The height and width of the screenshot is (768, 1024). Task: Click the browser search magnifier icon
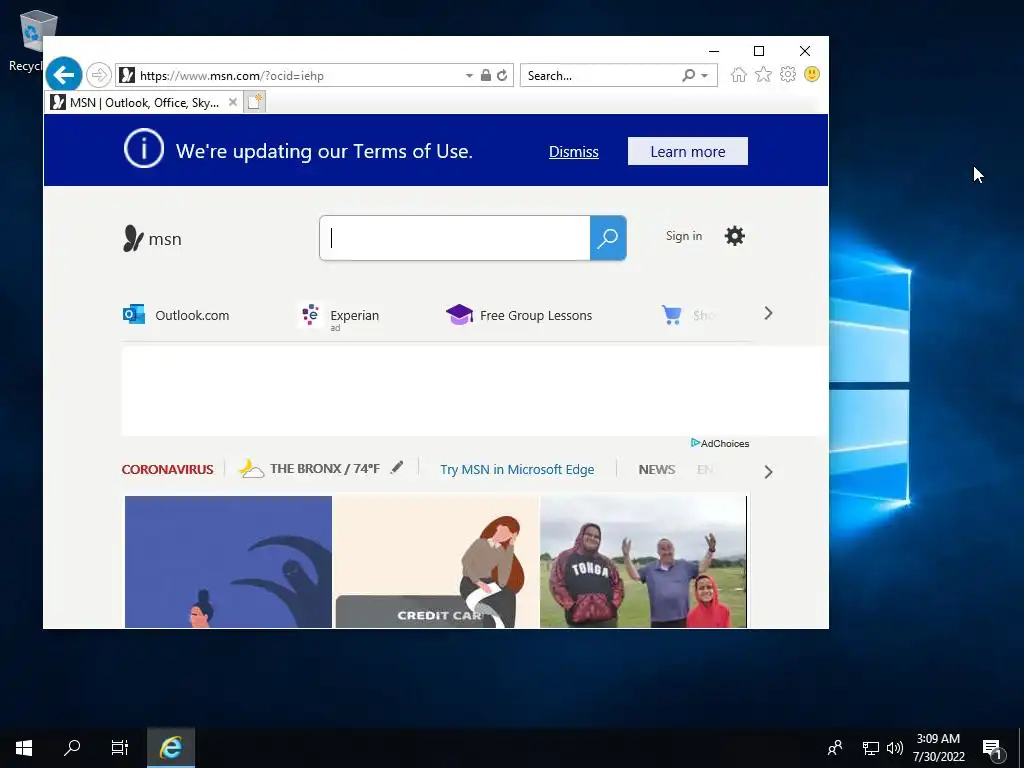pyautogui.click(x=688, y=75)
